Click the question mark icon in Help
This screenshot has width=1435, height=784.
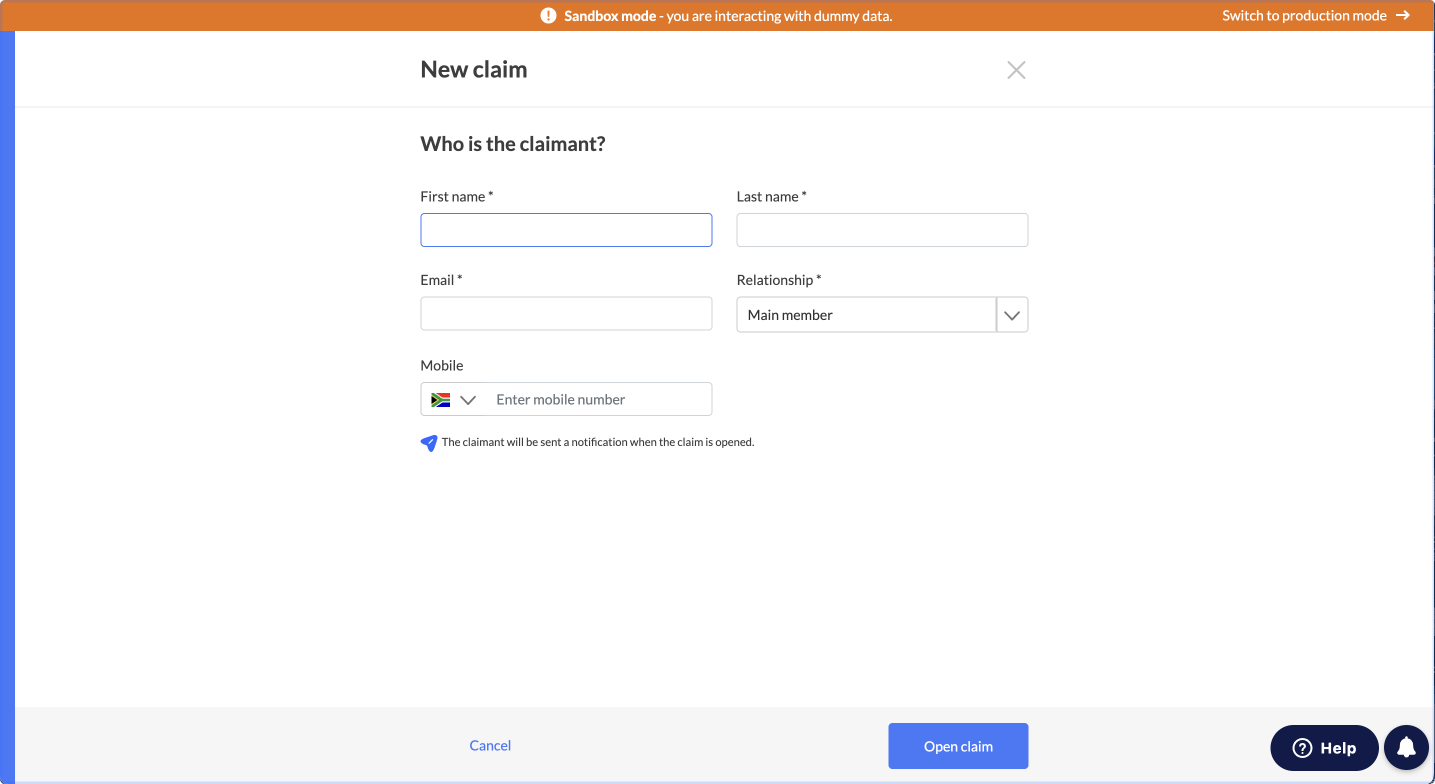tap(1302, 748)
